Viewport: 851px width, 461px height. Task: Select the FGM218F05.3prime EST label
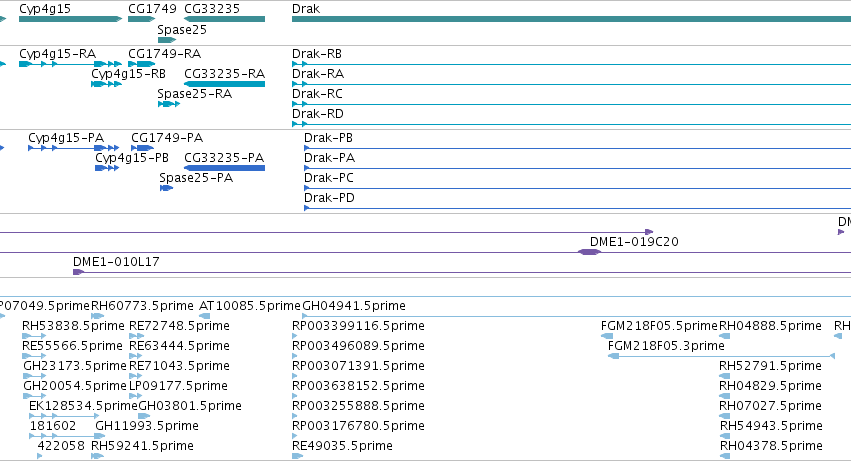pyautogui.click(x=666, y=346)
